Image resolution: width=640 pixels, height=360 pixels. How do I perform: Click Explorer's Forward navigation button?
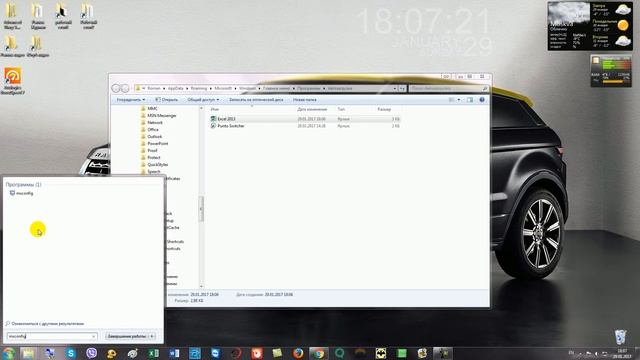(x=125, y=88)
